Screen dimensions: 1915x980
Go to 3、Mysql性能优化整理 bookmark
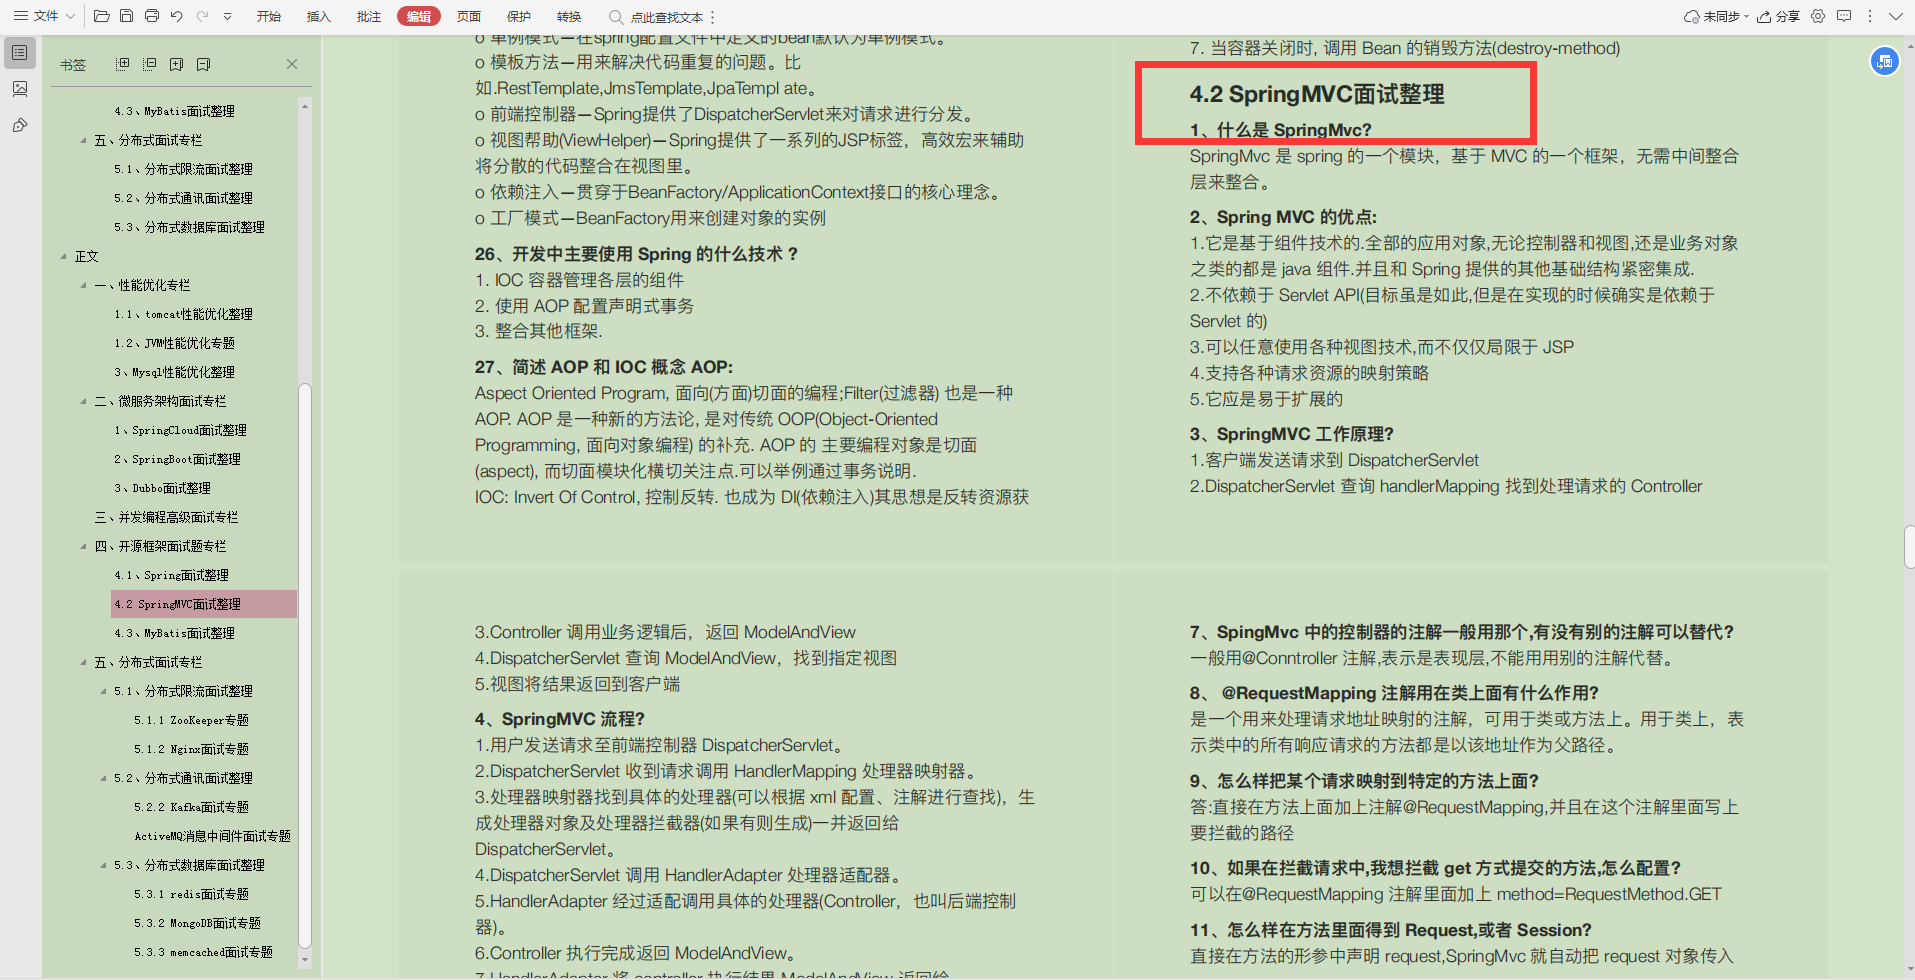(x=174, y=372)
